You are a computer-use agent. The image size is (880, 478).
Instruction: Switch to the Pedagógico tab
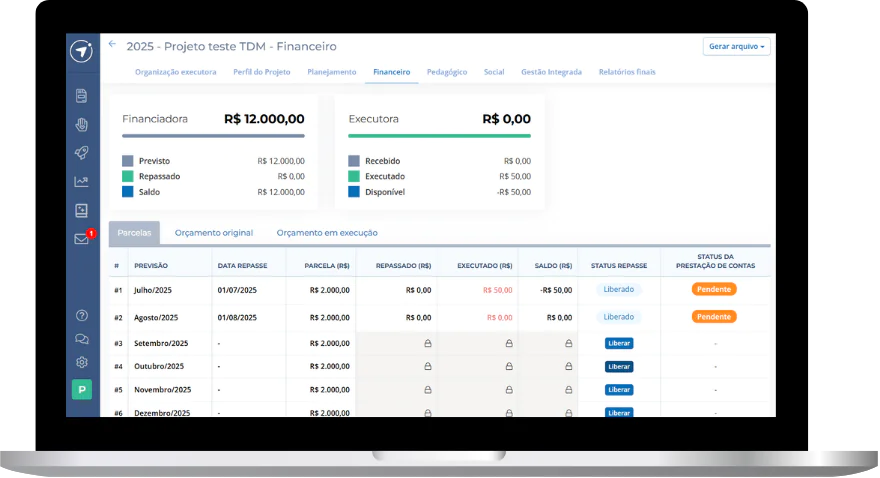coord(447,72)
